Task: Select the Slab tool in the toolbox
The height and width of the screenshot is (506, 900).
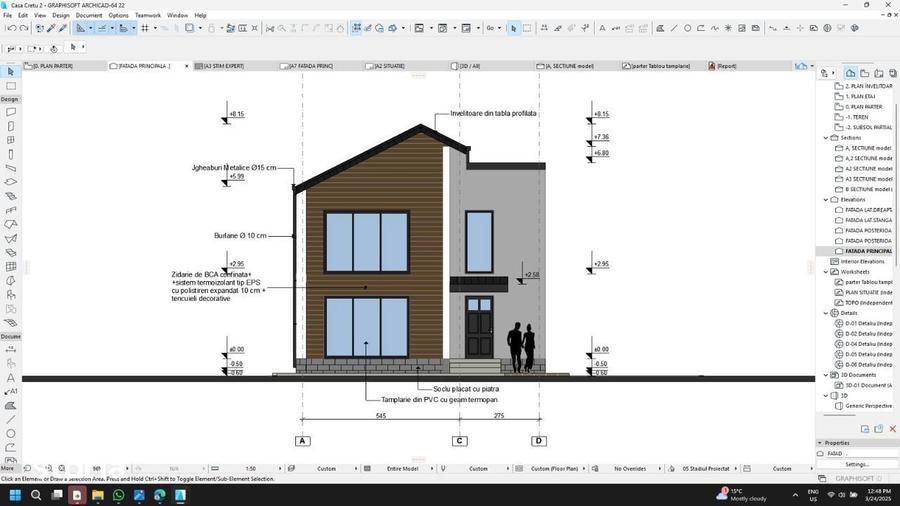Action: tap(10, 182)
